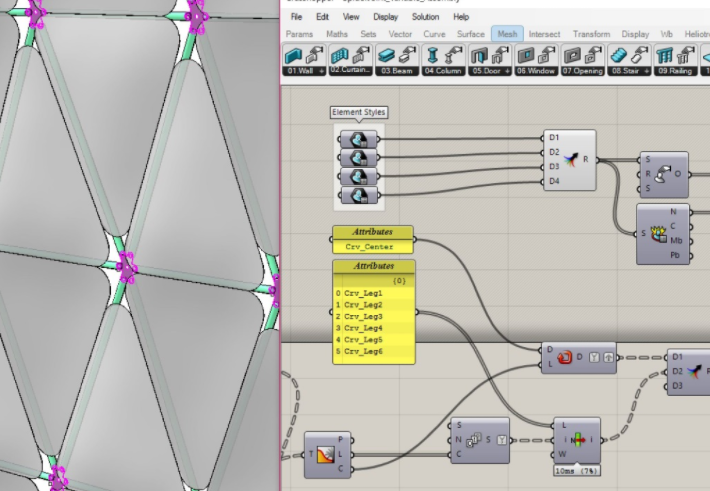Select the T P L C component icon
This screenshot has width=710, height=491.
click(x=326, y=454)
